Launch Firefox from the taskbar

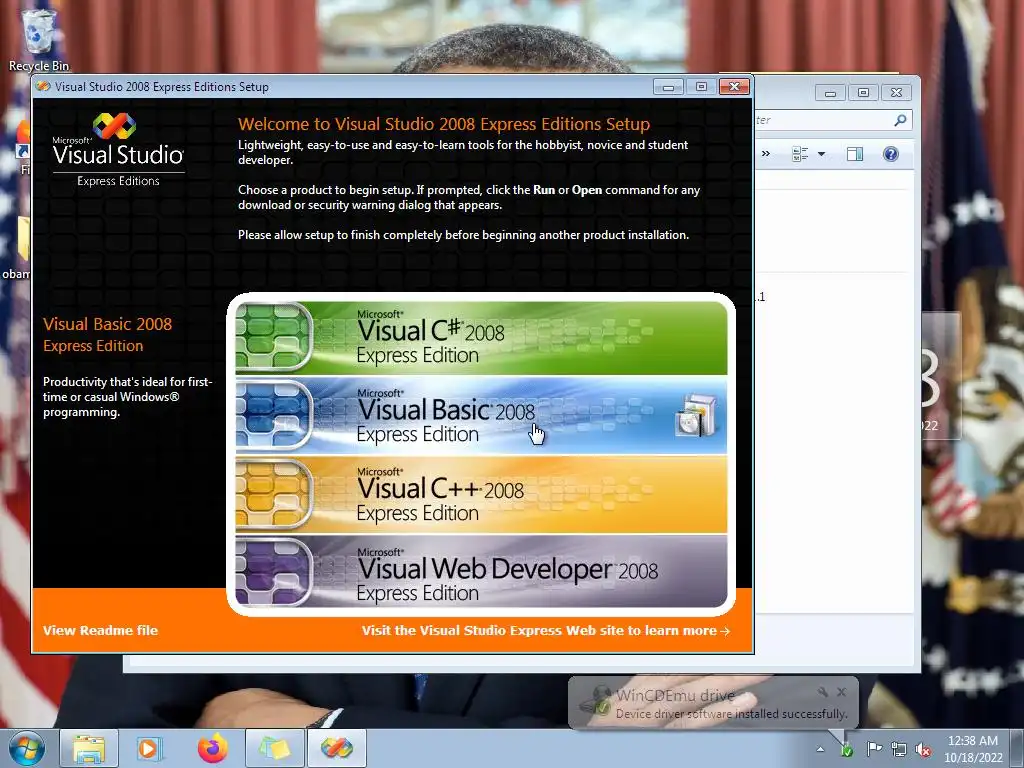212,748
